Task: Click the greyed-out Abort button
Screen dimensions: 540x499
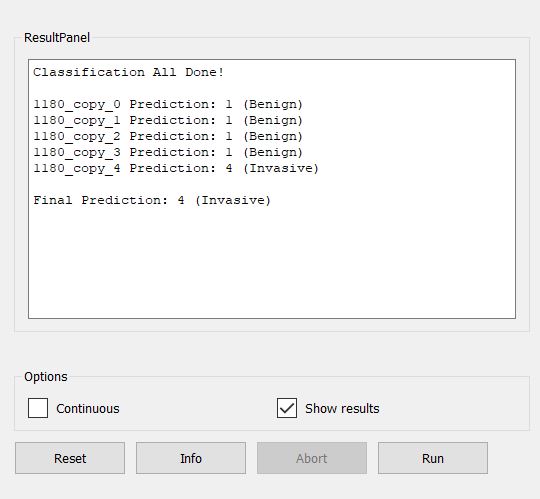Action: [x=312, y=458]
